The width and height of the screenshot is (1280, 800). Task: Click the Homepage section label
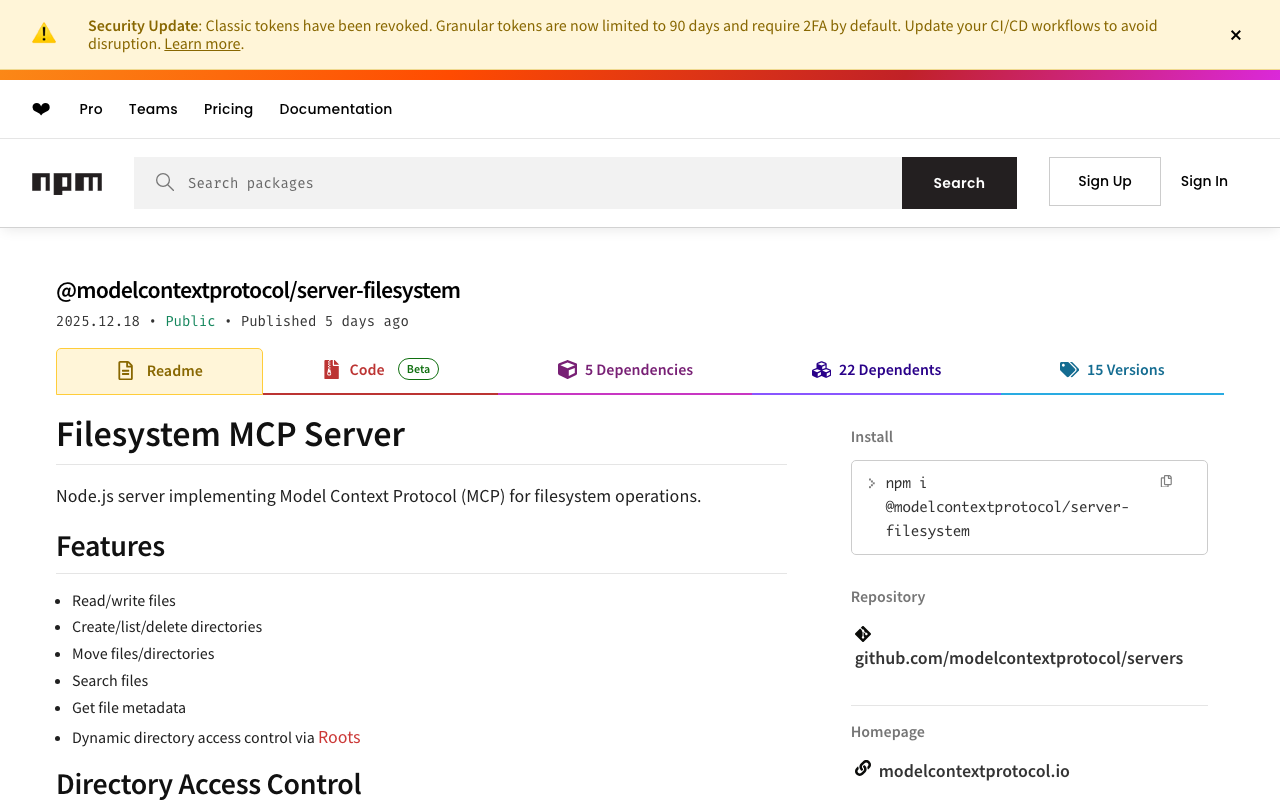888,732
